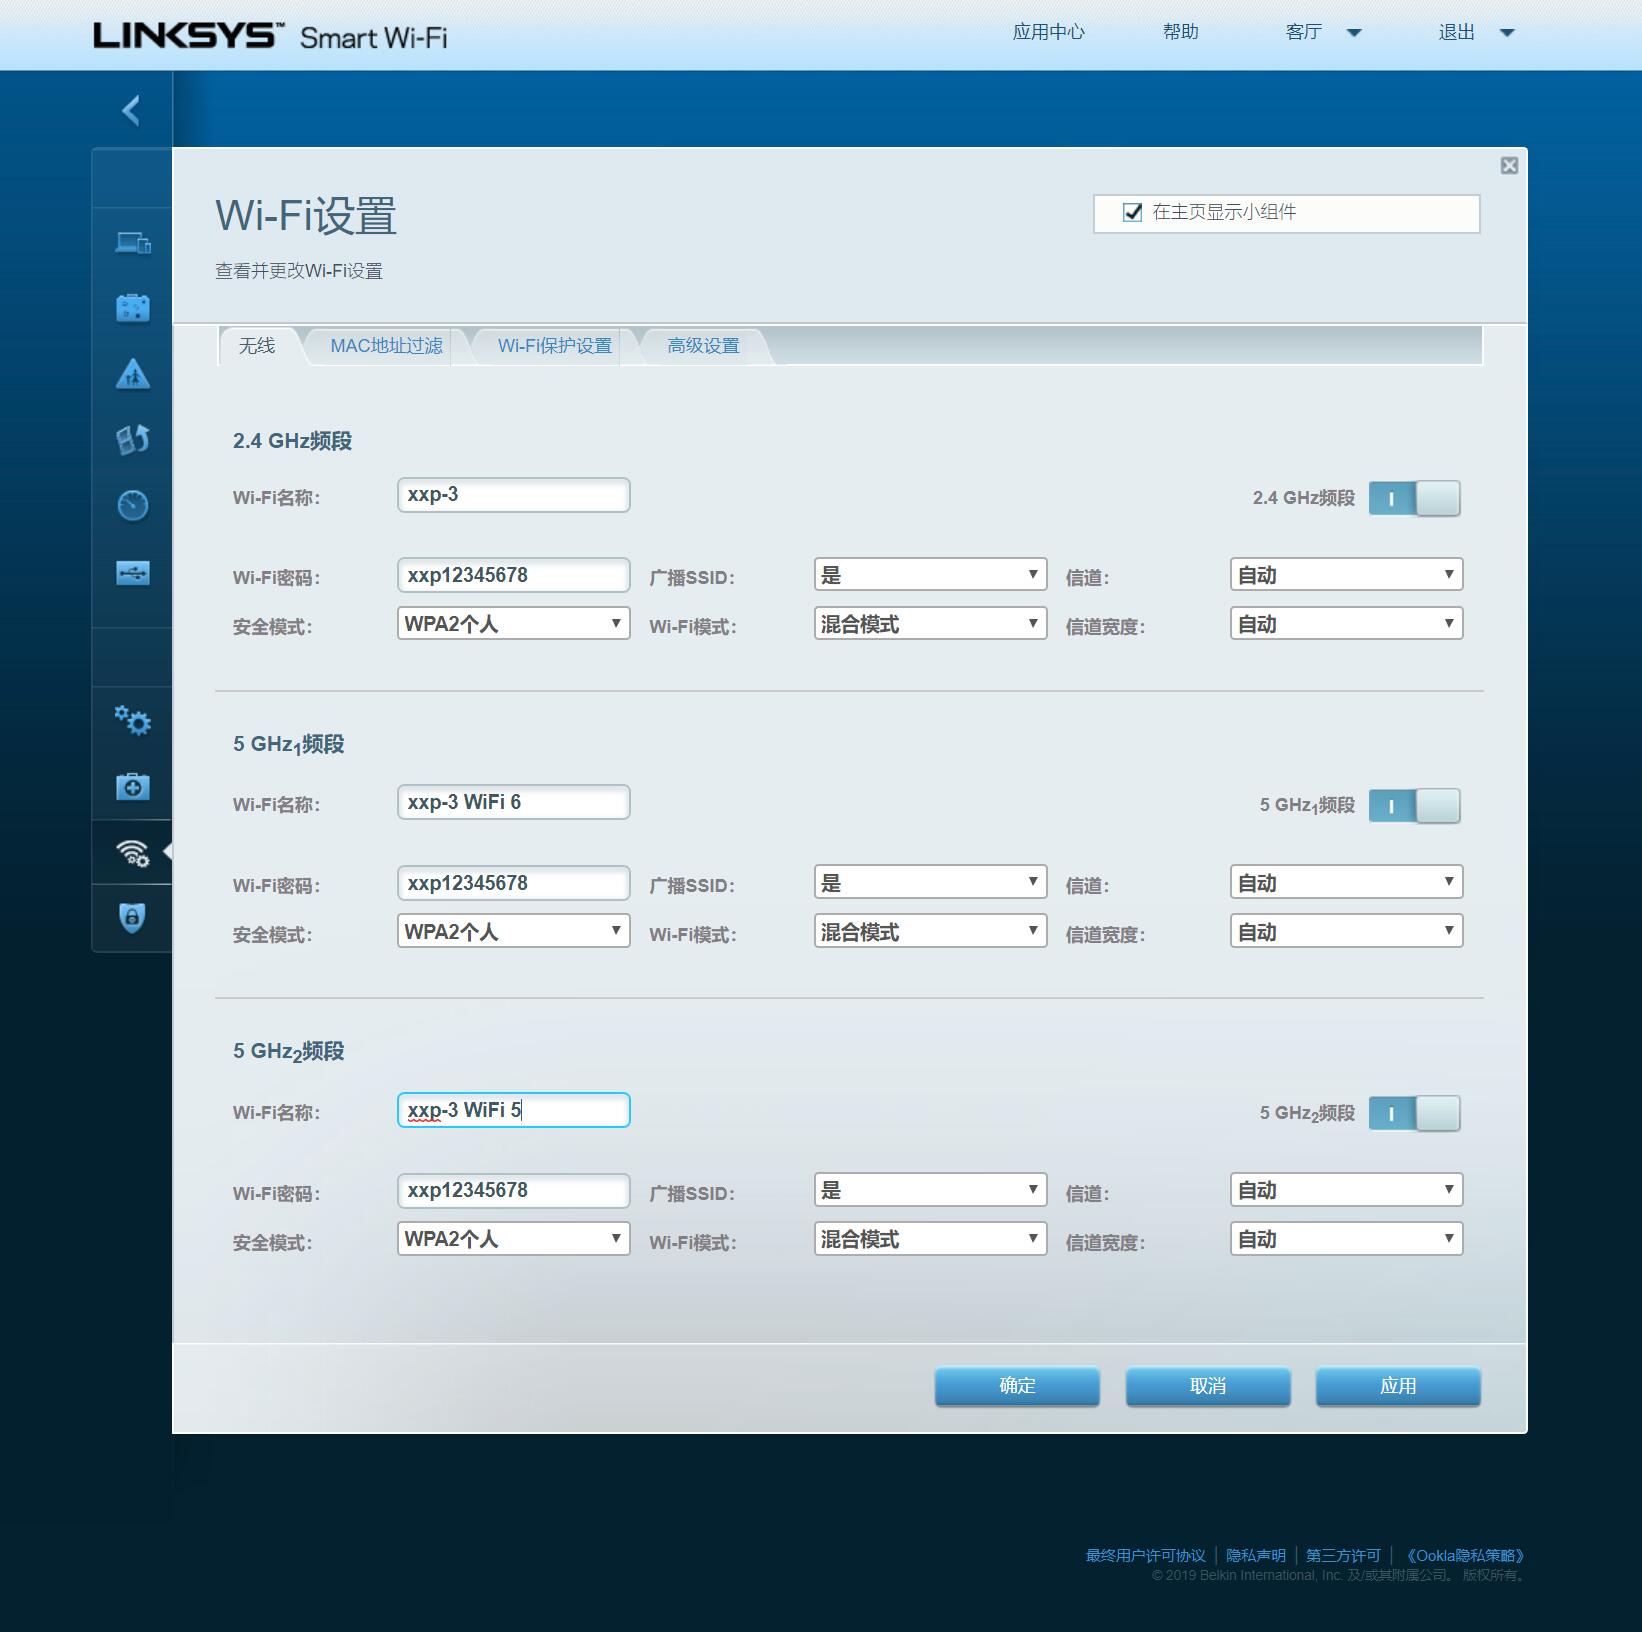Screen dimensions: 1642x1632
Task: Toggle the 5 GHz1频段 switch
Action: coord(1414,806)
